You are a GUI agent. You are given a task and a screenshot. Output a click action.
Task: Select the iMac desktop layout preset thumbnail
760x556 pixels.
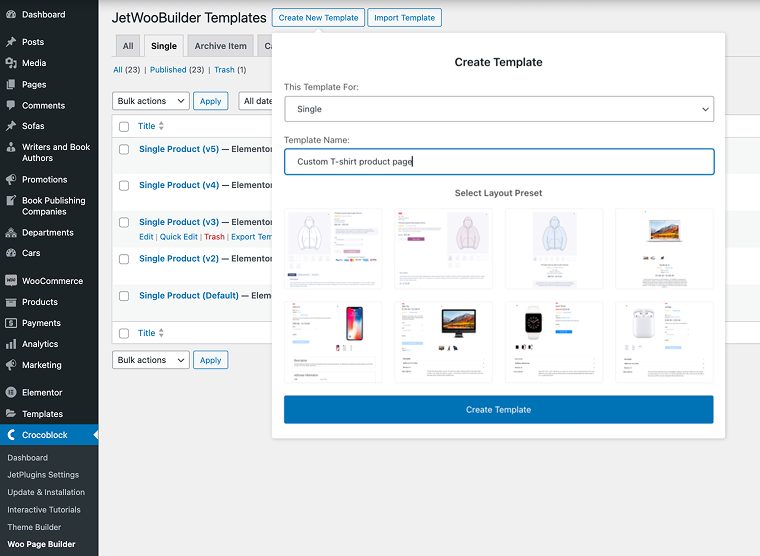443,342
